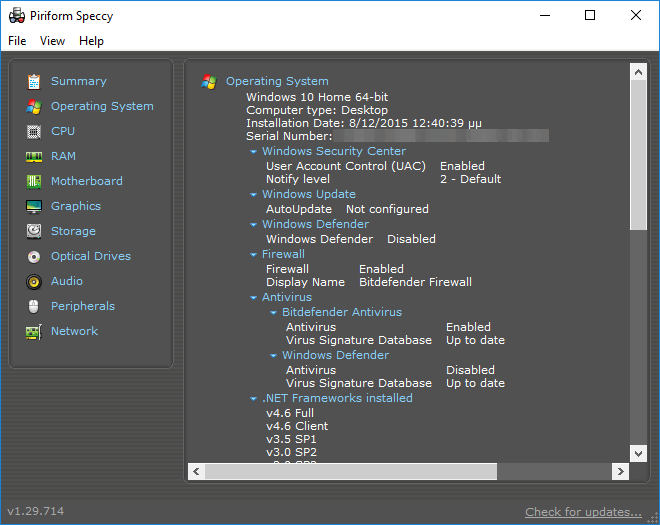
Task: Open the CPU section
Action: [x=63, y=131]
